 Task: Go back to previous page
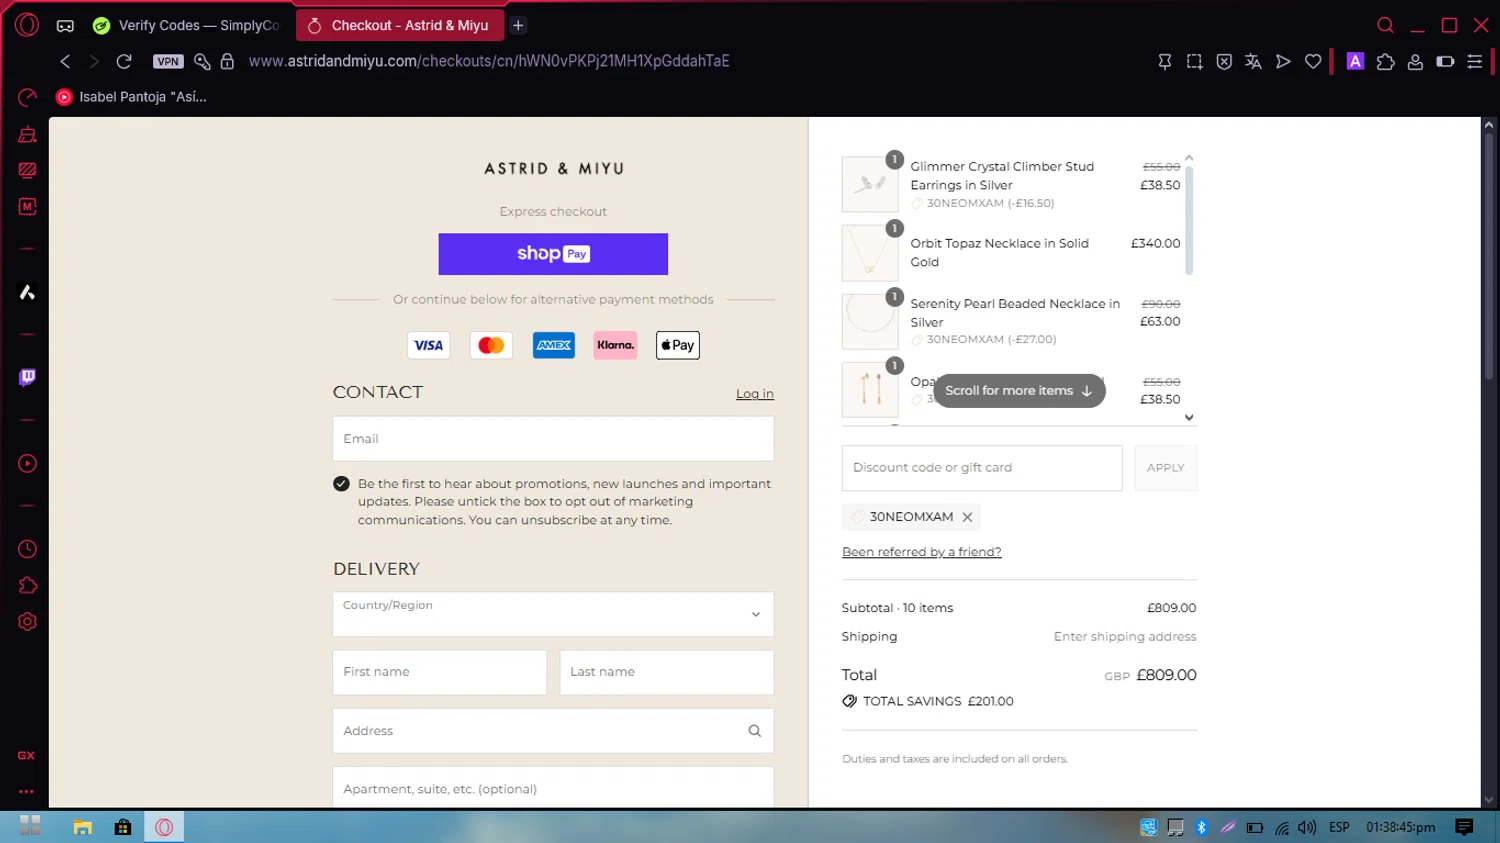(x=65, y=61)
